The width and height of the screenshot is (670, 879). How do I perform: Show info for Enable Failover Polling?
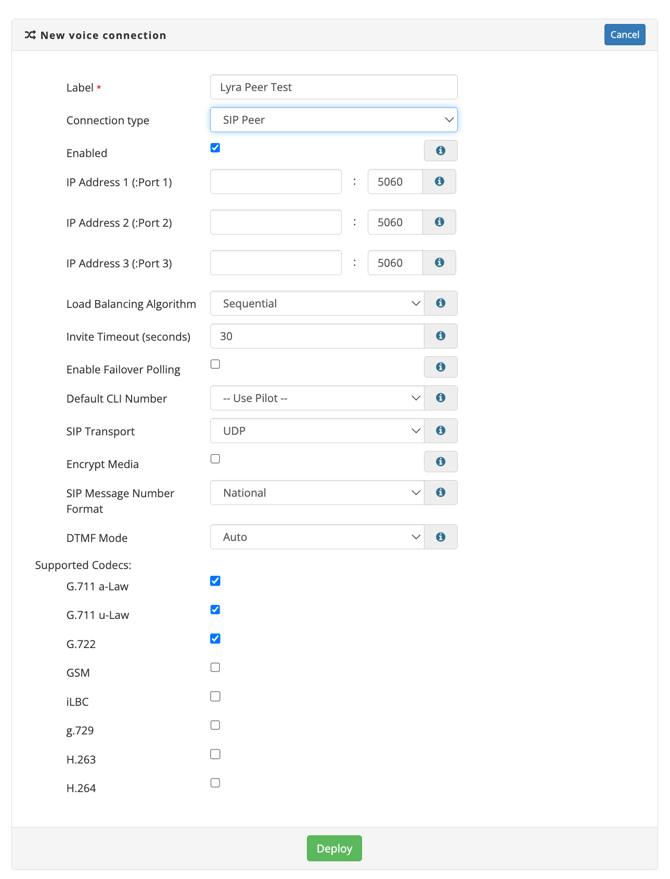click(x=440, y=367)
